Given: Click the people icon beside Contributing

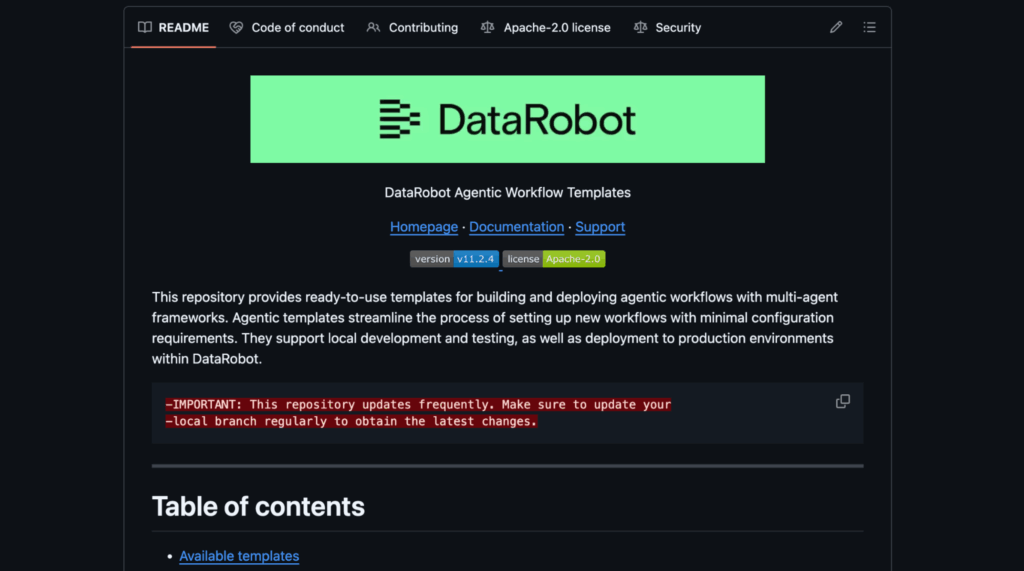Looking at the screenshot, I should coord(373,28).
